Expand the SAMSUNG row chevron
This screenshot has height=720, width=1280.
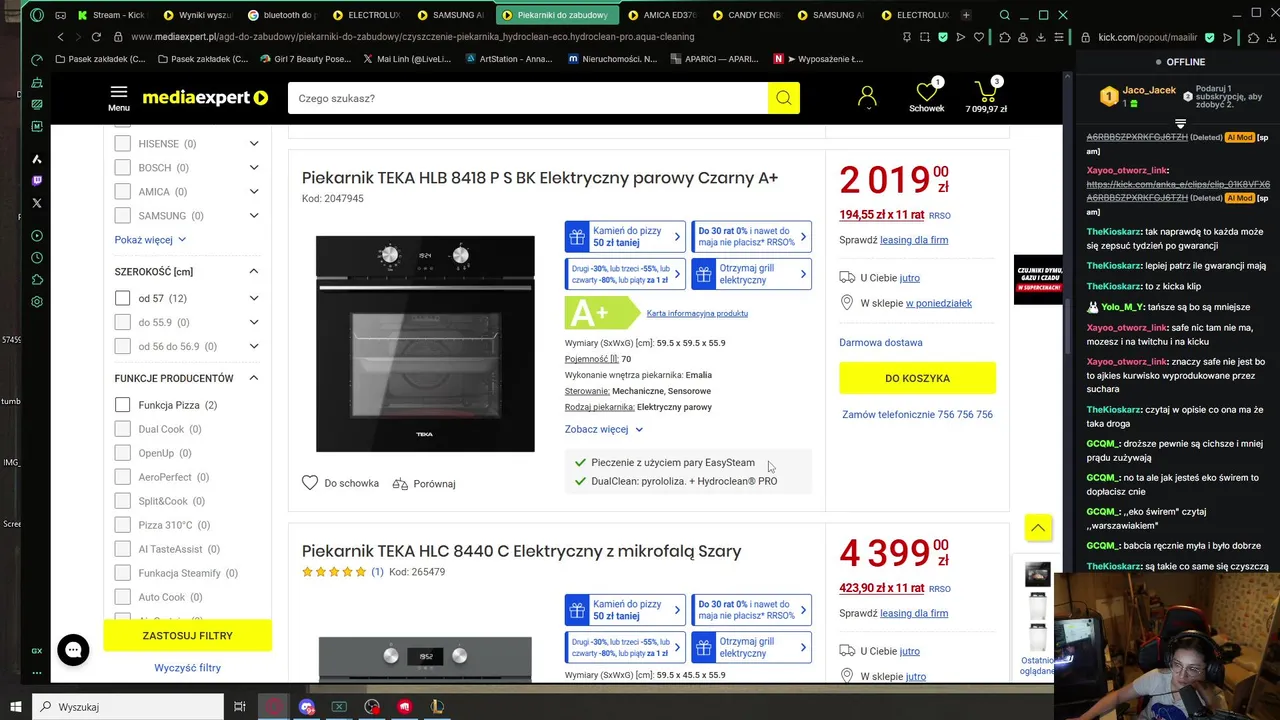tap(254, 215)
